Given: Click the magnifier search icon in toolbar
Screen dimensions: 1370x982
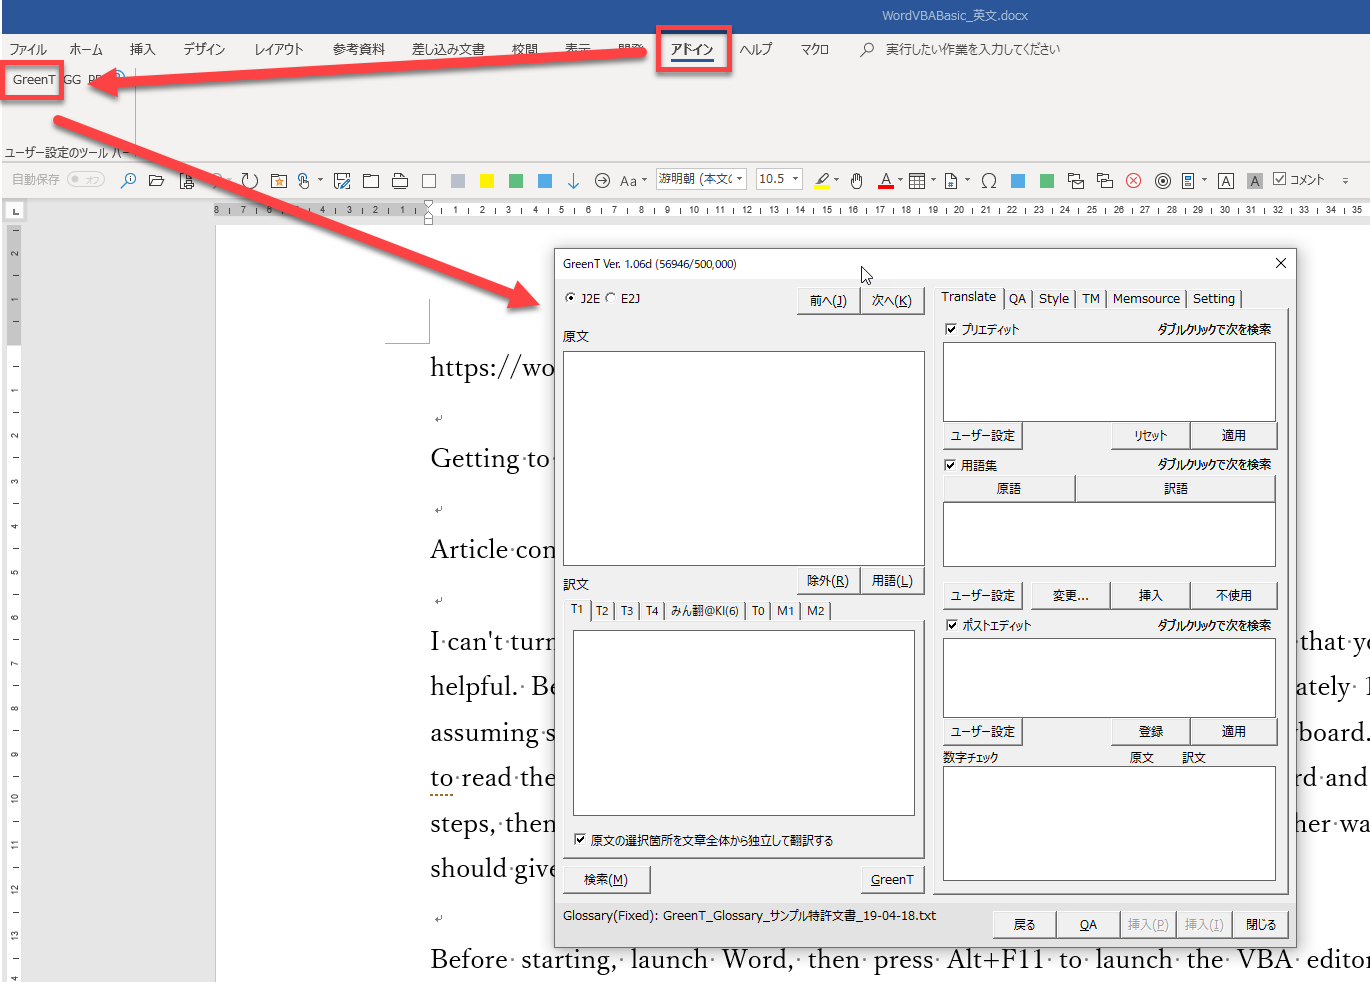Looking at the screenshot, I should pyautogui.click(x=128, y=181).
